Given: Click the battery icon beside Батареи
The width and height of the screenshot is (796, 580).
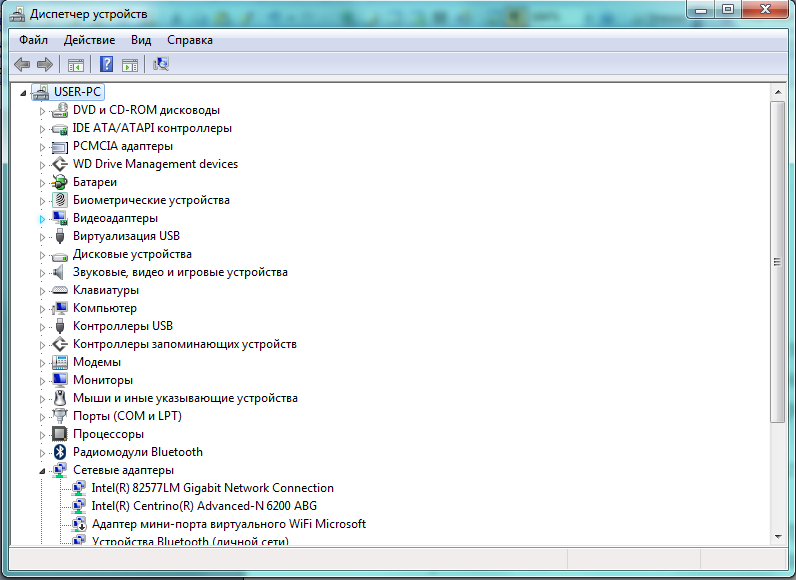Looking at the screenshot, I should click(59, 182).
